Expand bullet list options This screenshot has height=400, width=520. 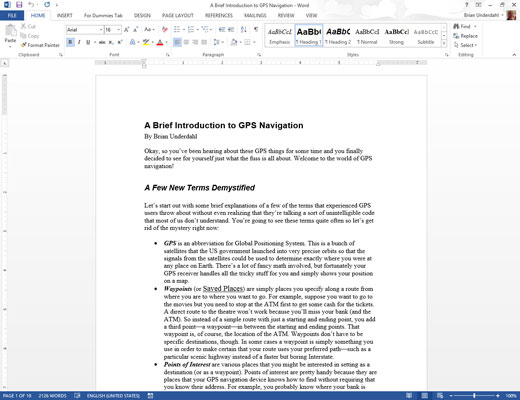point(184,30)
